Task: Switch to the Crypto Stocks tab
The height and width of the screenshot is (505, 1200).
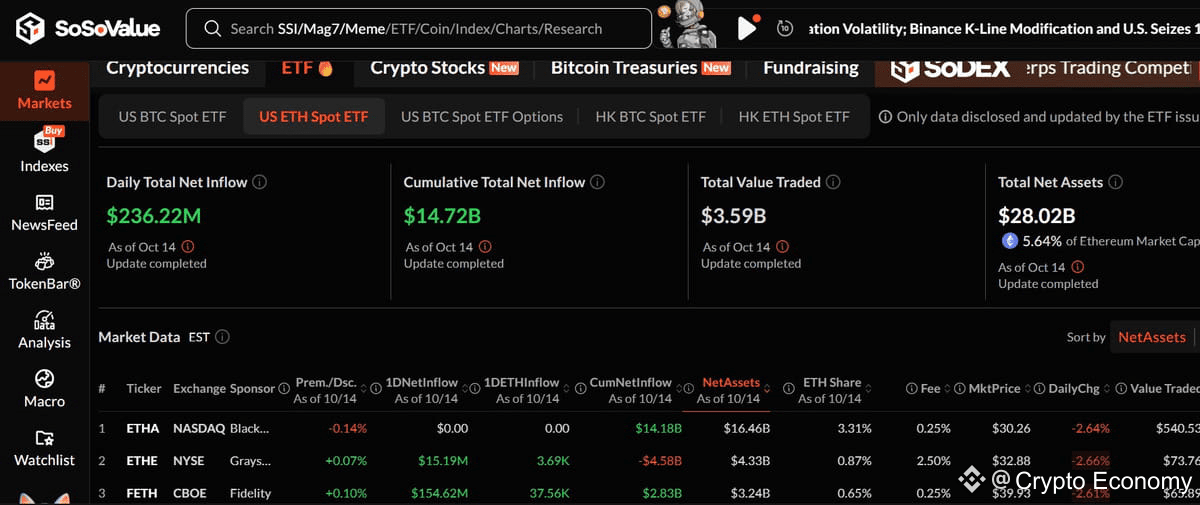Action: pyautogui.click(x=444, y=68)
